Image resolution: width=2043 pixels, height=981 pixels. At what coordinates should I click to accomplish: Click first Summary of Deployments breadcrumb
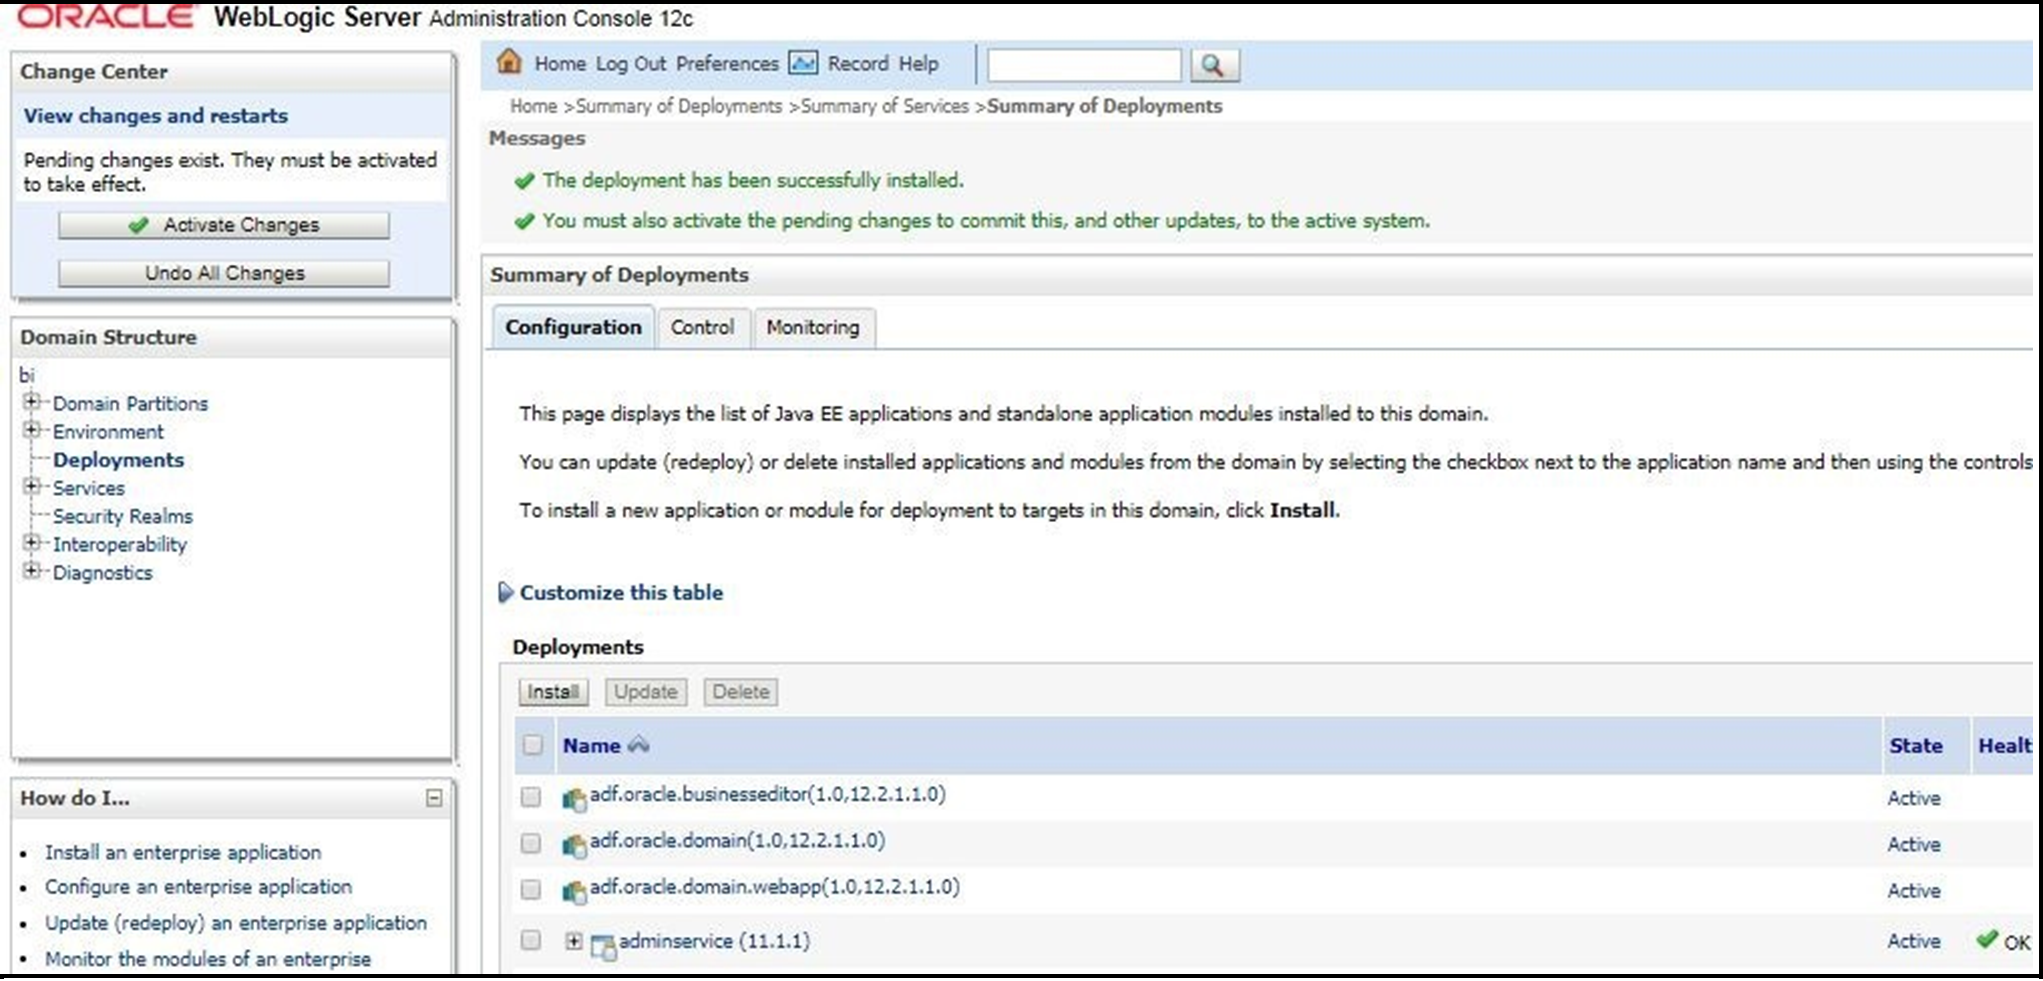coord(679,106)
